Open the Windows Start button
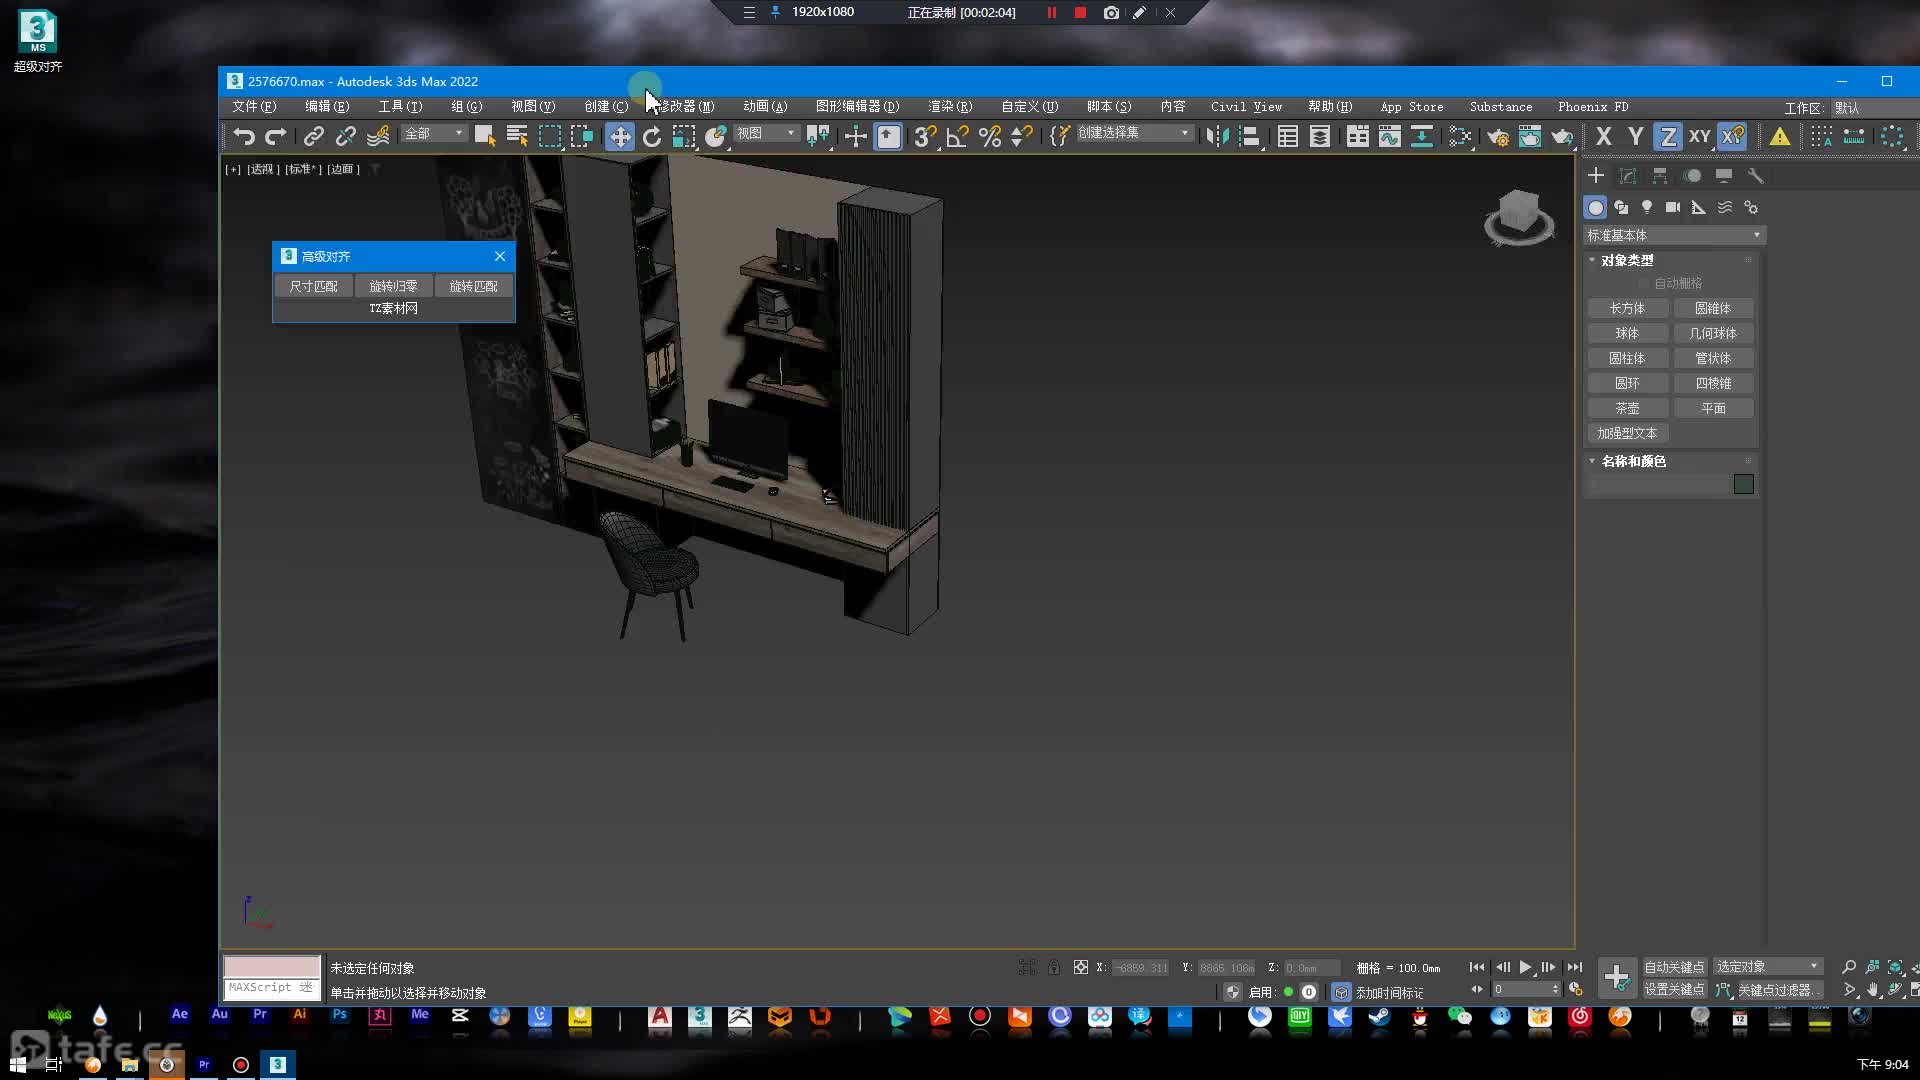Viewport: 1920px width, 1080px height. click(x=17, y=1065)
